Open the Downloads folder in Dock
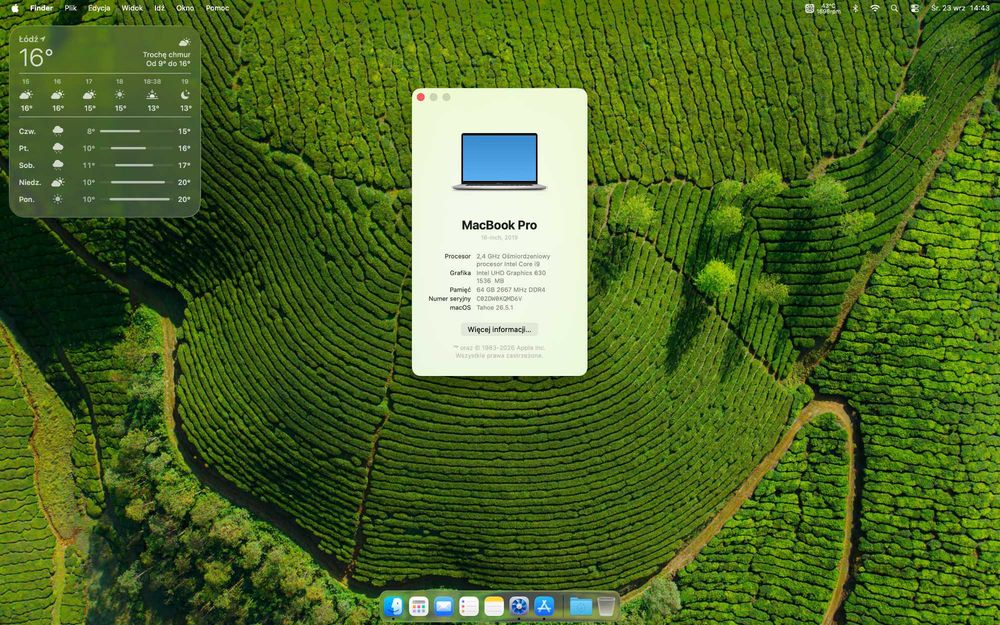Image resolution: width=1000 pixels, height=625 pixels. point(580,606)
